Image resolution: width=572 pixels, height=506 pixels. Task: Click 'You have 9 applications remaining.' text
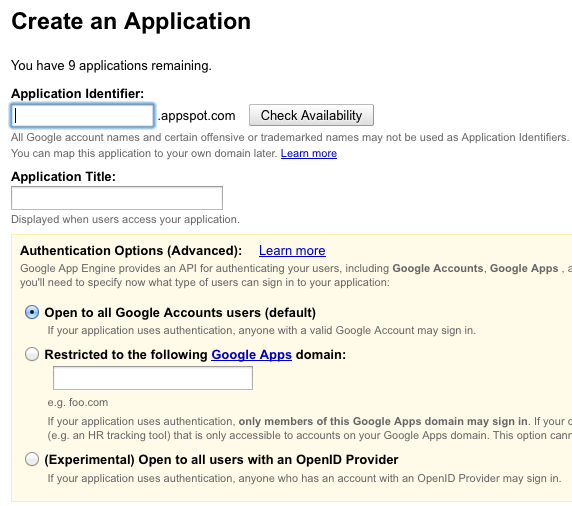[111, 66]
